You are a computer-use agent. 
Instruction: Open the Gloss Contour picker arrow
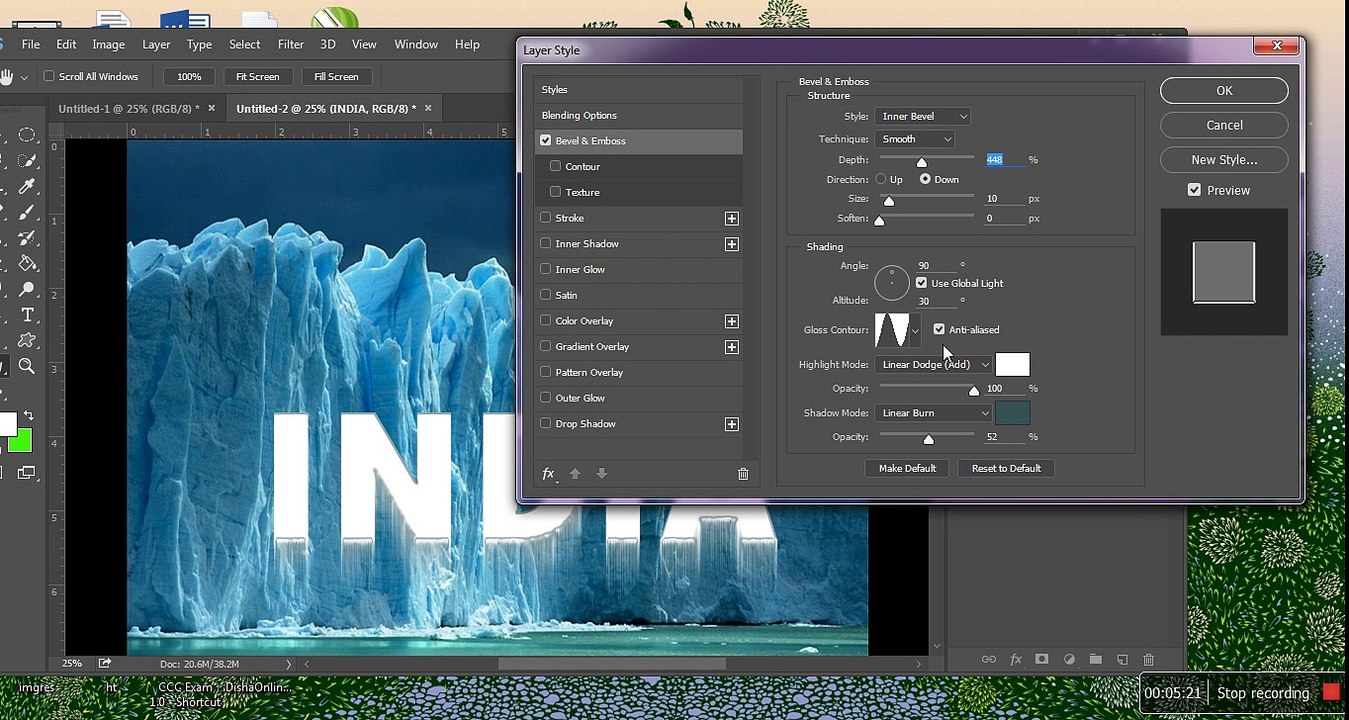(x=915, y=330)
